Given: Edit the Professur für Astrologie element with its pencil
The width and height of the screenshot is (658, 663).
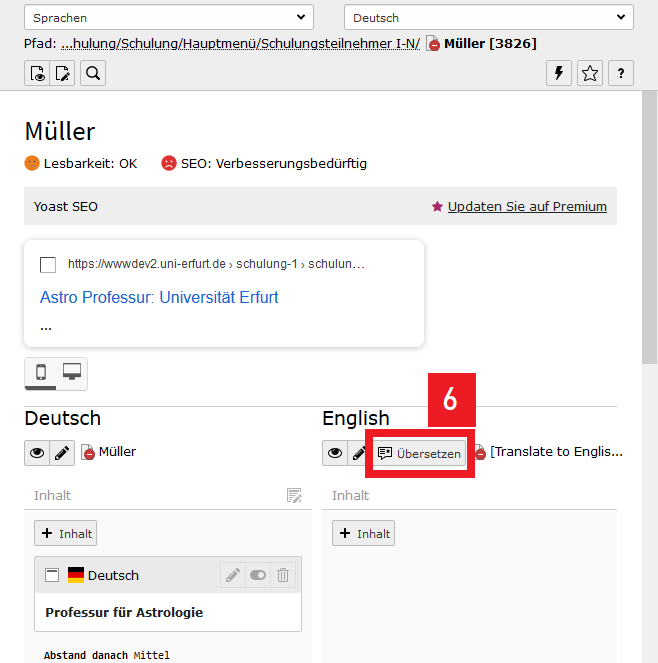Looking at the screenshot, I should [x=232, y=575].
